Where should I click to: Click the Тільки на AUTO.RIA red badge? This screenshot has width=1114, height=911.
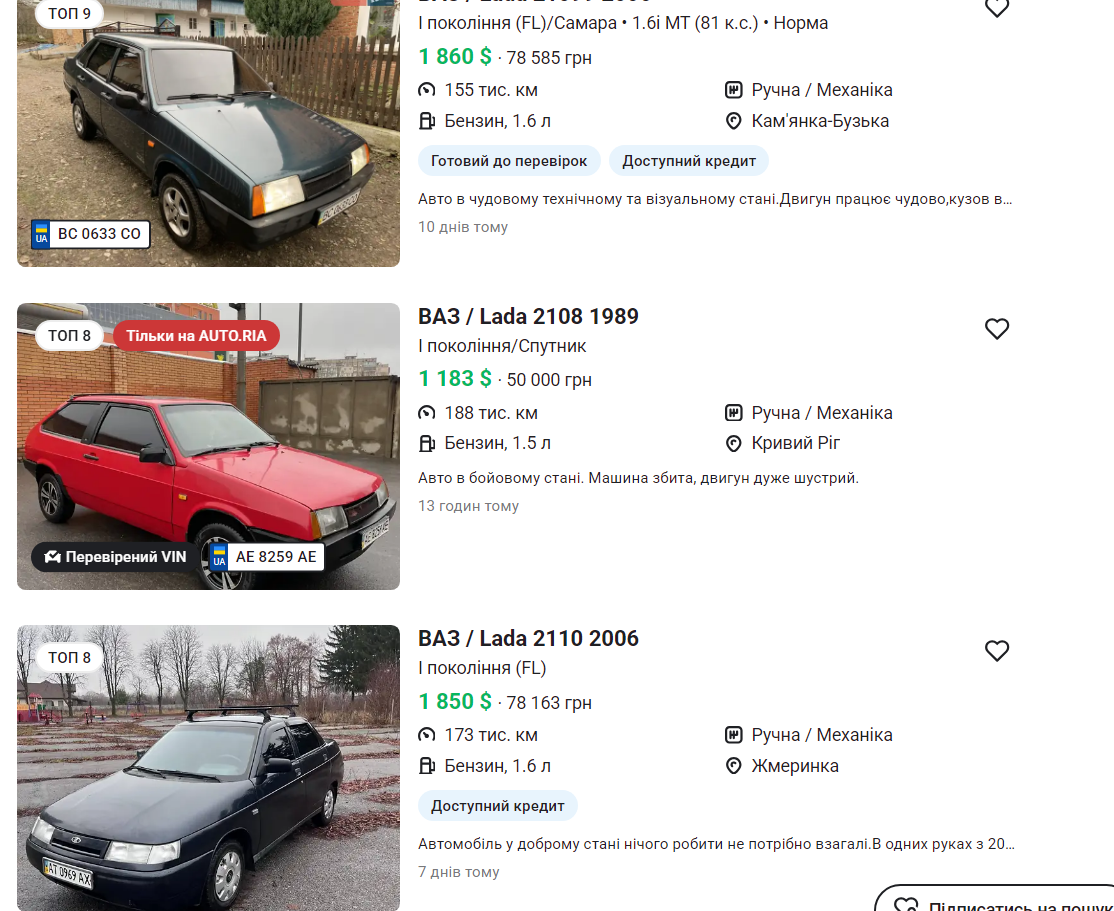coord(196,336)
